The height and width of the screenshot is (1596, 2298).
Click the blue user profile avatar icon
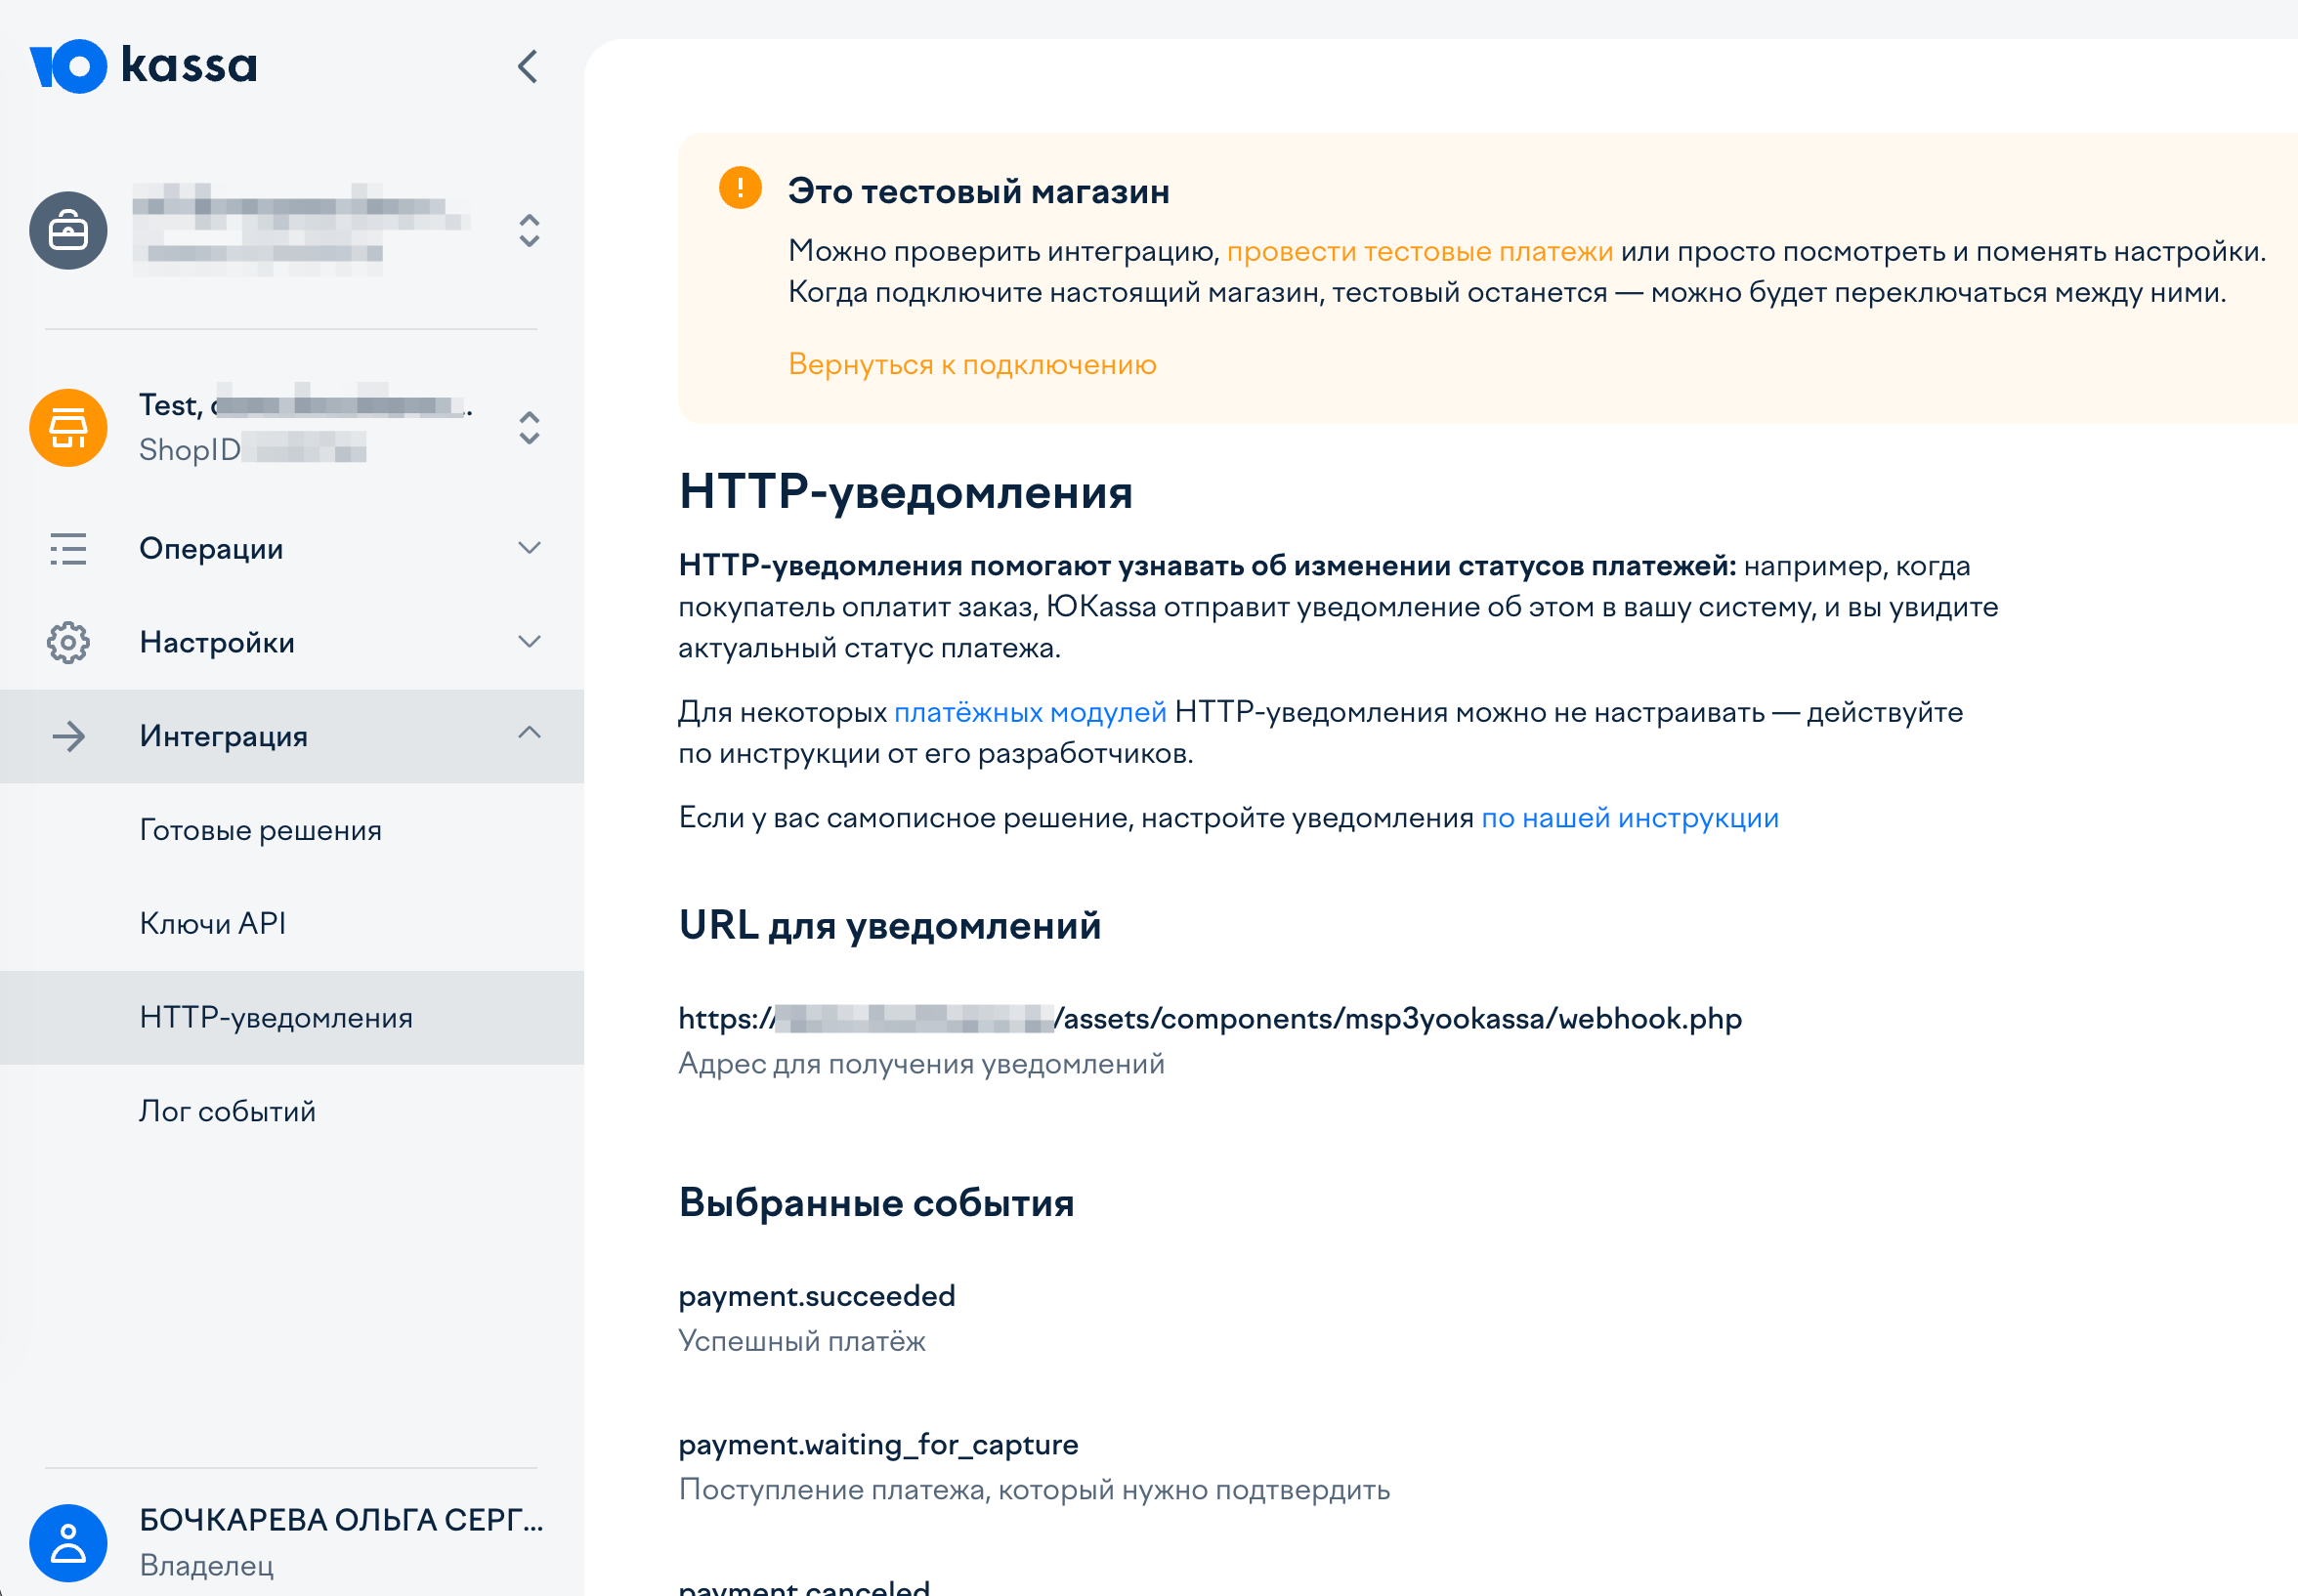coord(68,1543)
